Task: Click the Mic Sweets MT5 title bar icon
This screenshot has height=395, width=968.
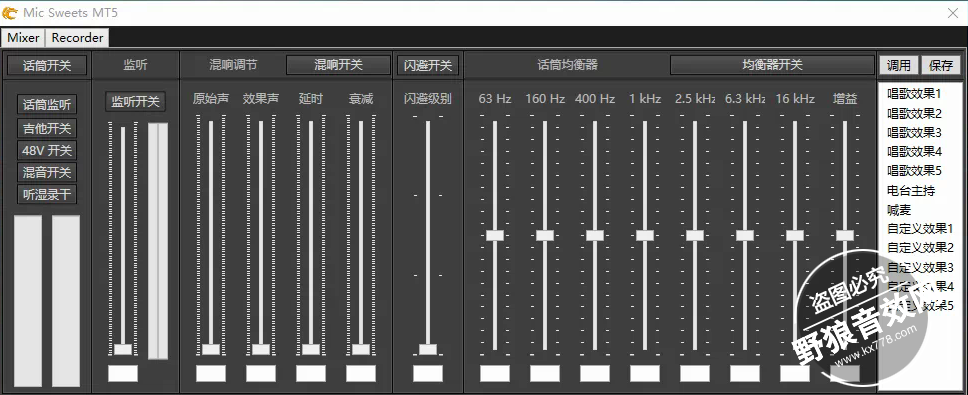Action: pos(9,12)
